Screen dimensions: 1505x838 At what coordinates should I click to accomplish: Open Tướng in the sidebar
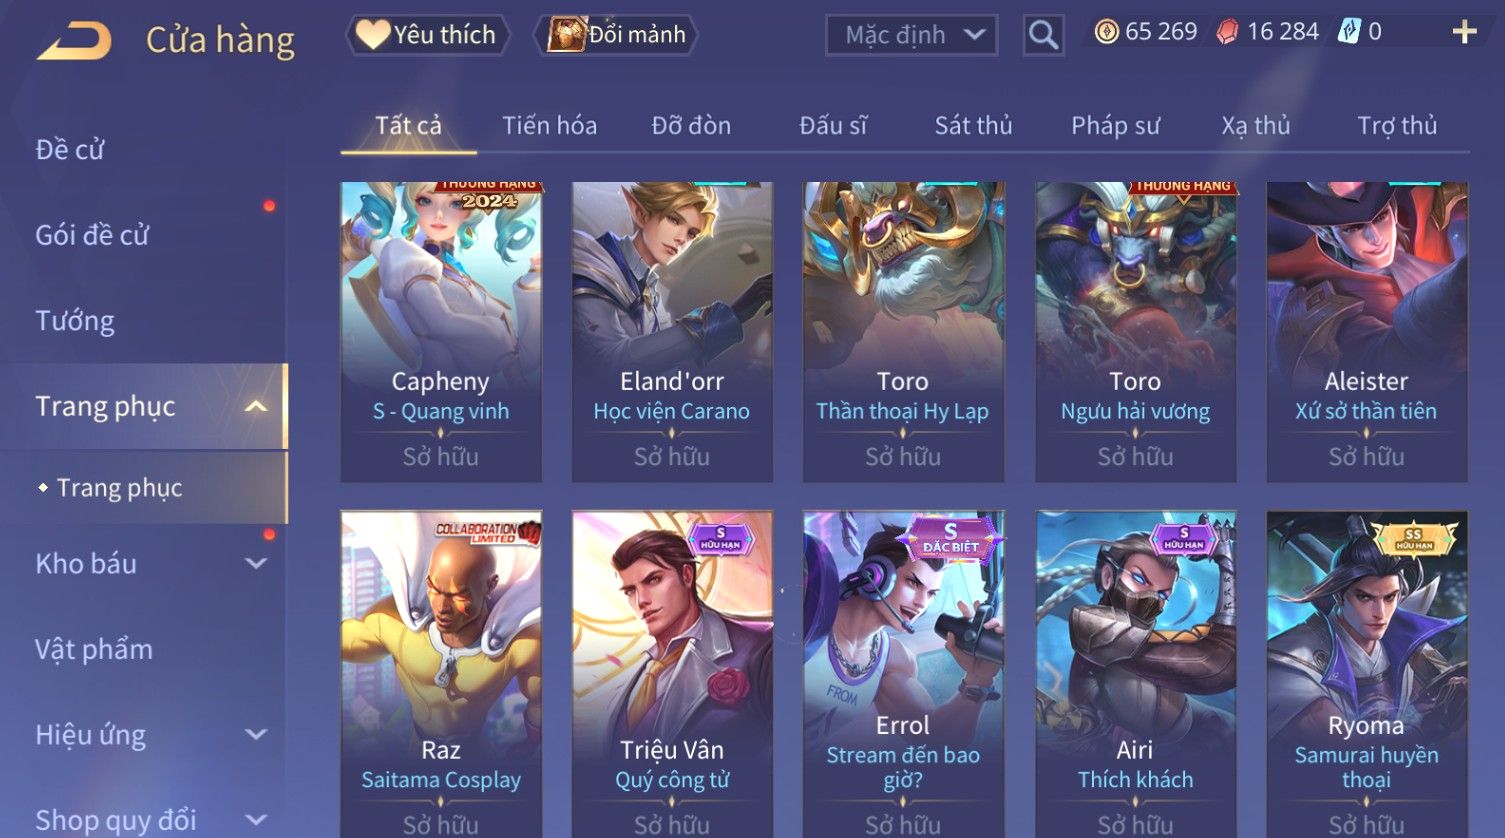click(x=75, y=321)
